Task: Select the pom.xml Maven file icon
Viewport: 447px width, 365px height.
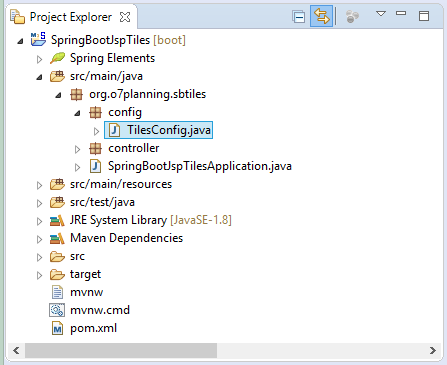Action: (57, 329)
